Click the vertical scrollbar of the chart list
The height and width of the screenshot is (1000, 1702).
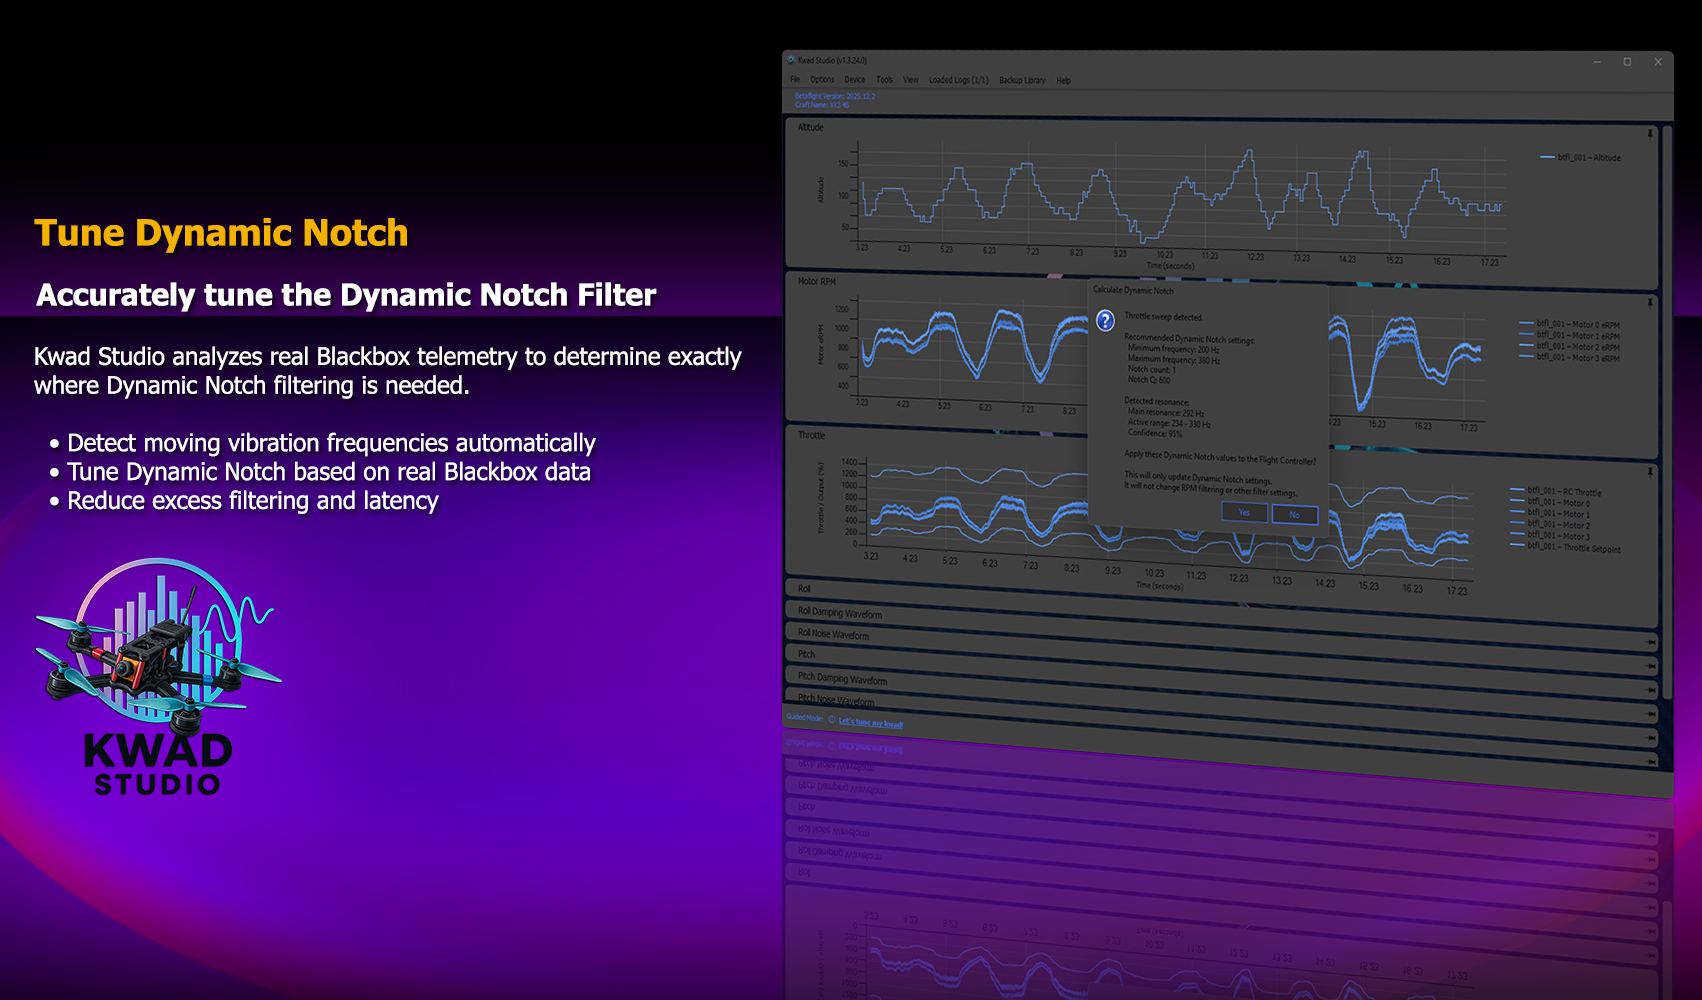pos(1667,410)
